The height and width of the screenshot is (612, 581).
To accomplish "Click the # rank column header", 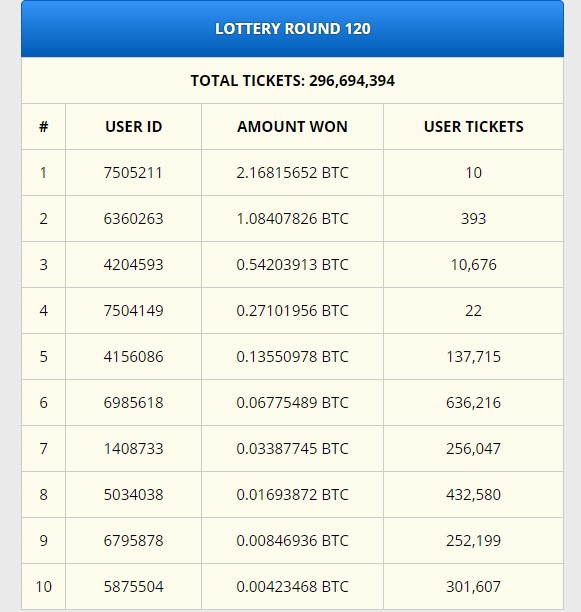I will click(x=43, y=127).
